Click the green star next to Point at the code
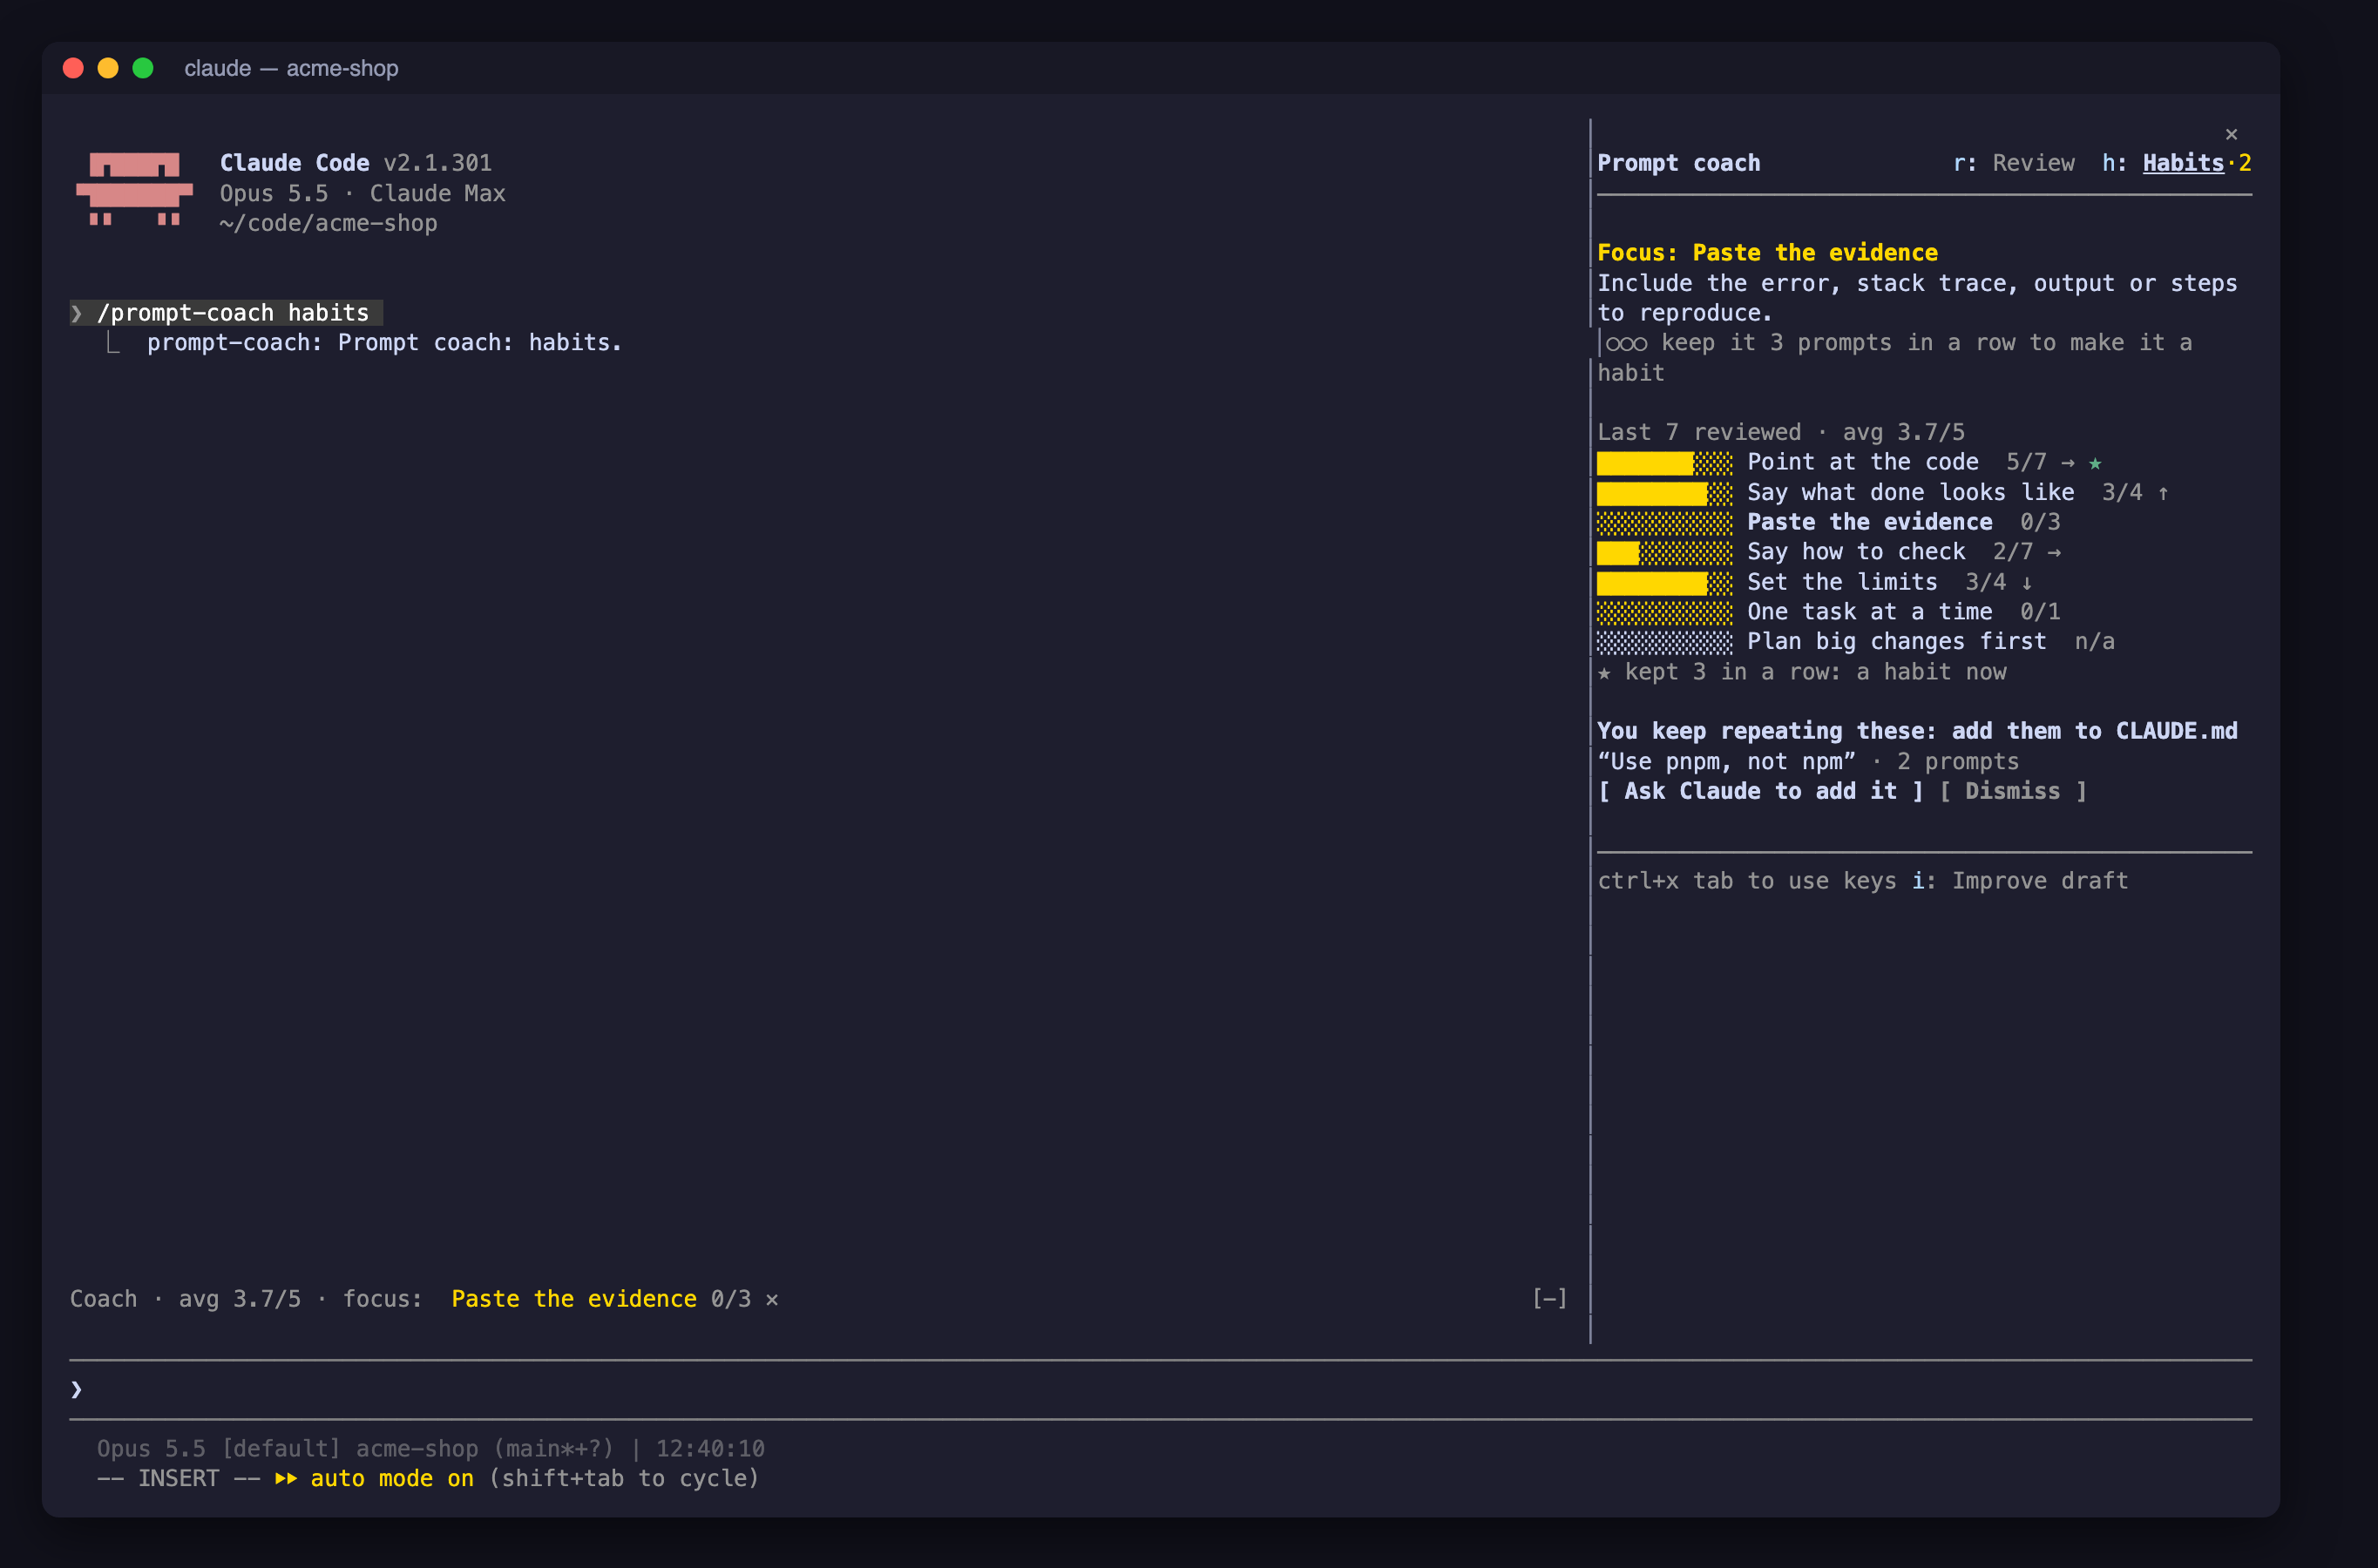The image size is (2378, 1568). coord(2095,463)
